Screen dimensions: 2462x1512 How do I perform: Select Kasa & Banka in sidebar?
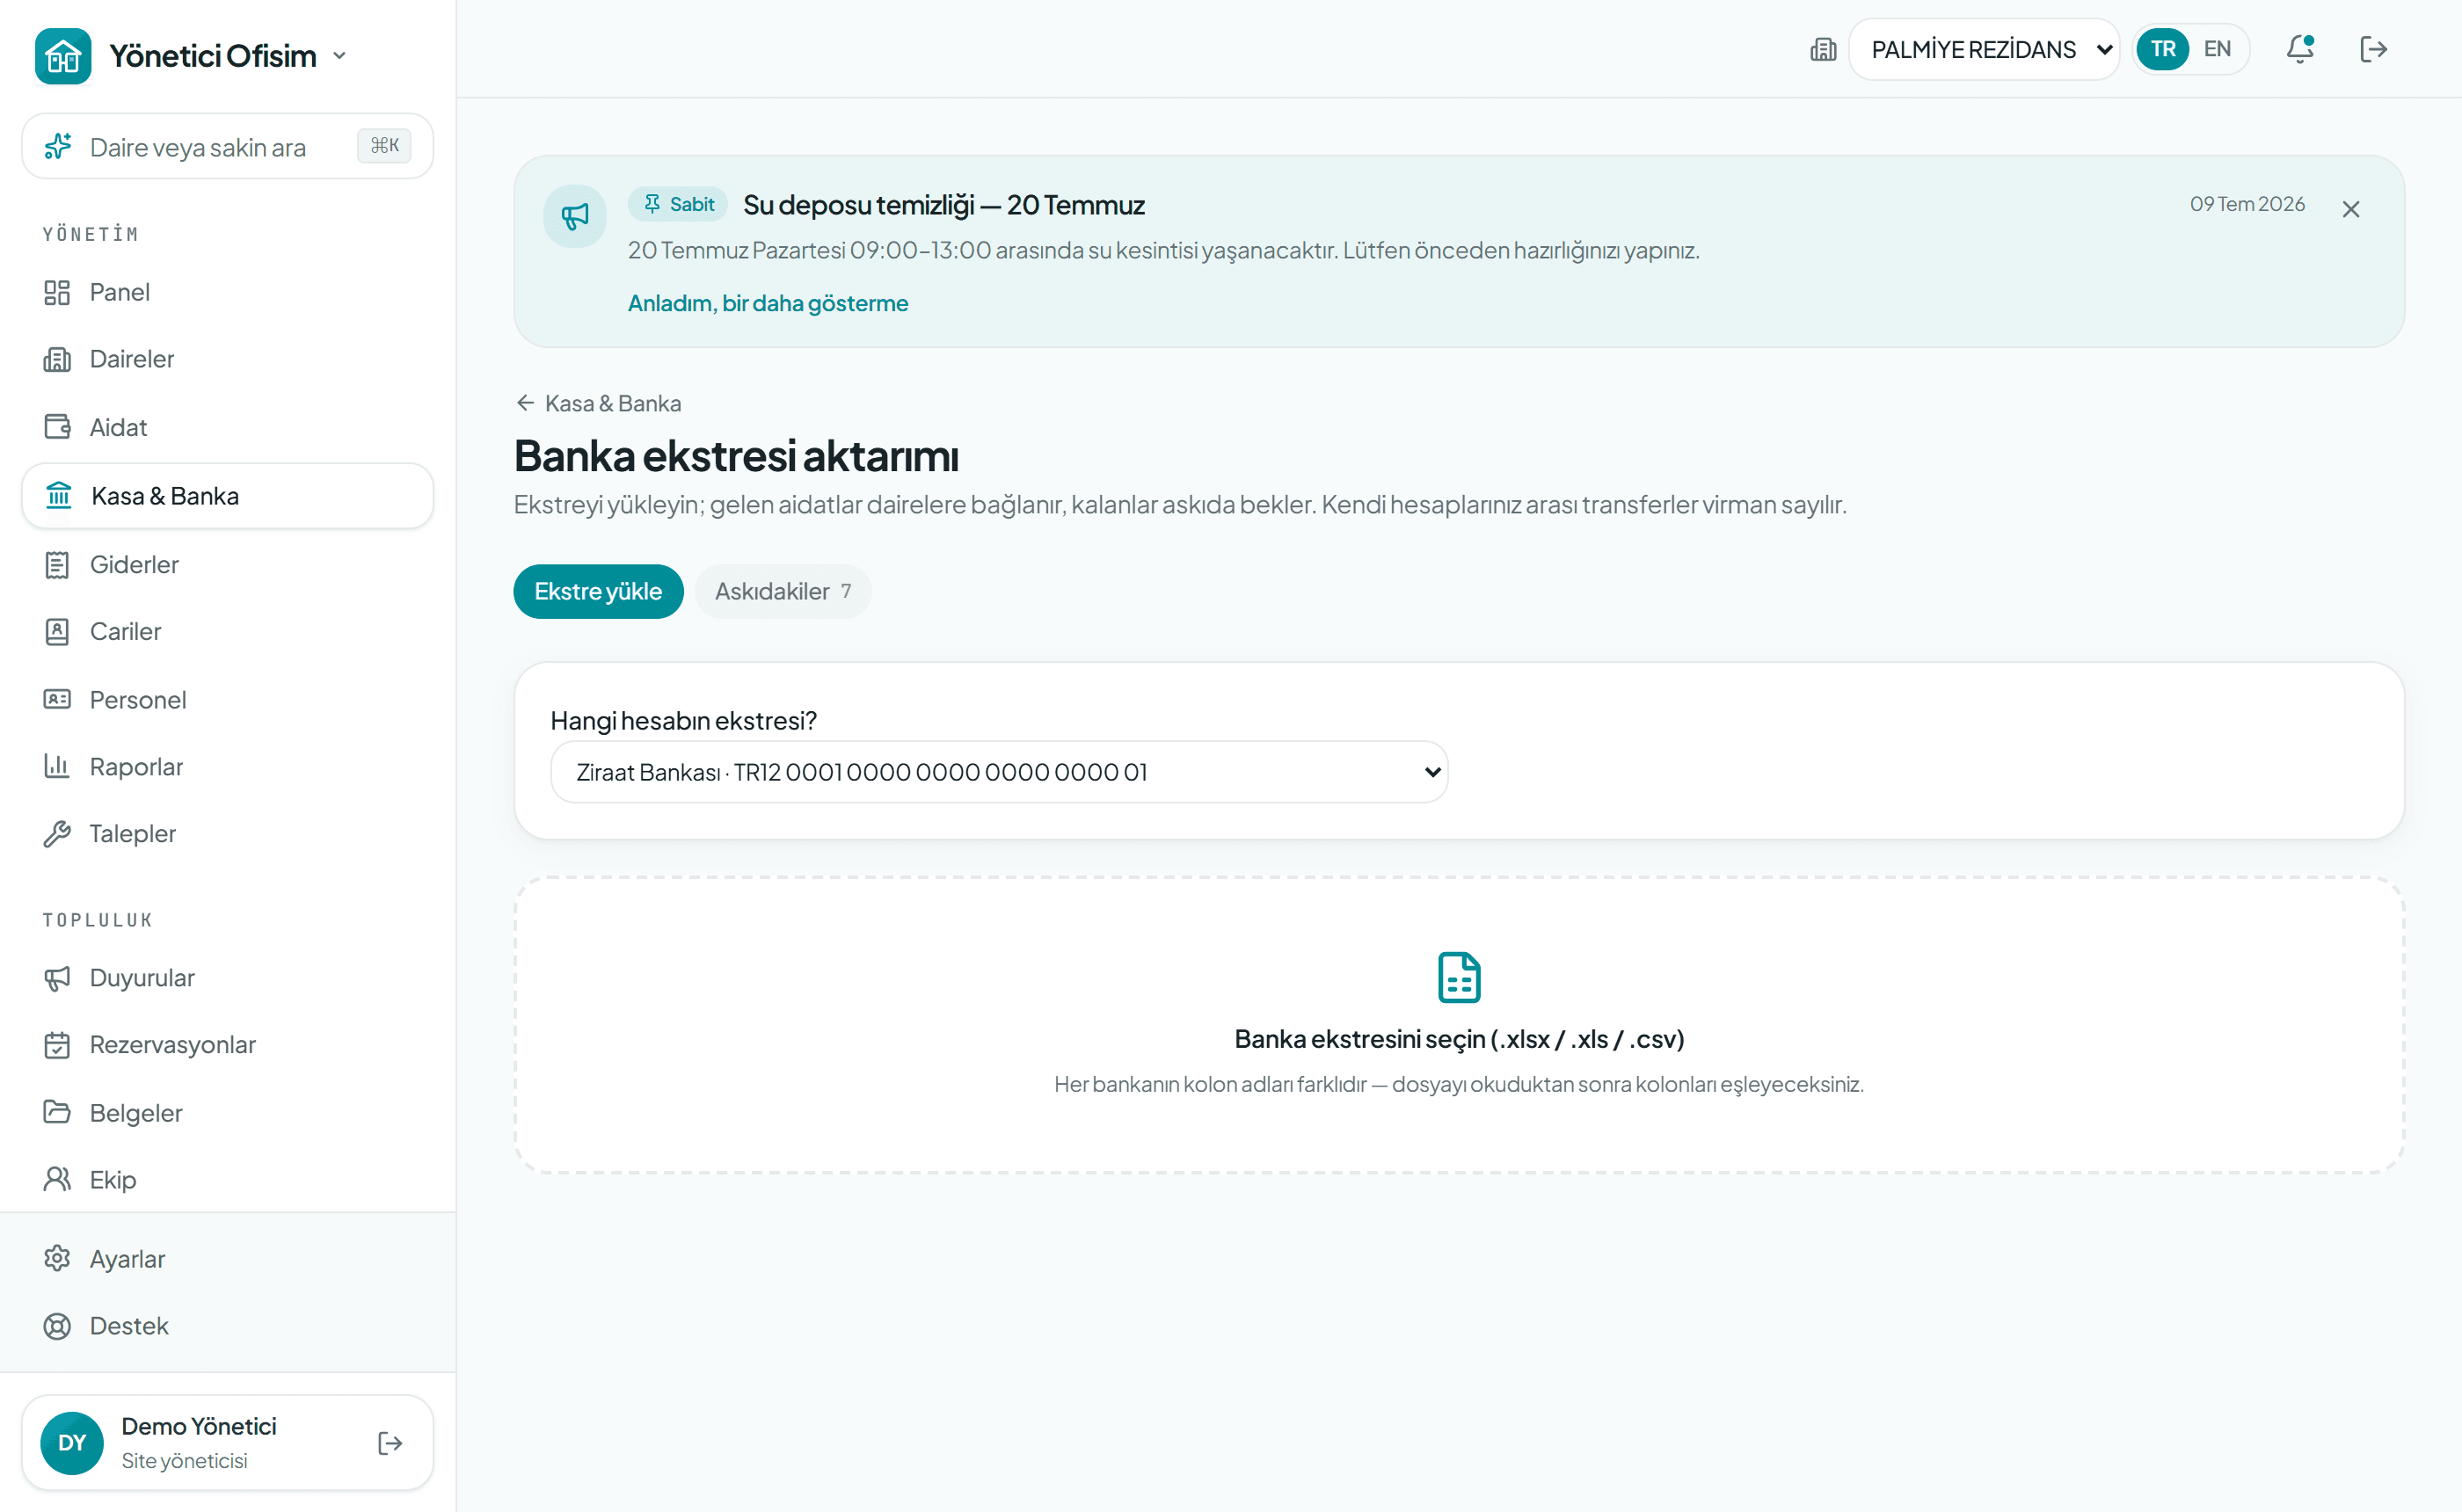[x=227, y=496]
